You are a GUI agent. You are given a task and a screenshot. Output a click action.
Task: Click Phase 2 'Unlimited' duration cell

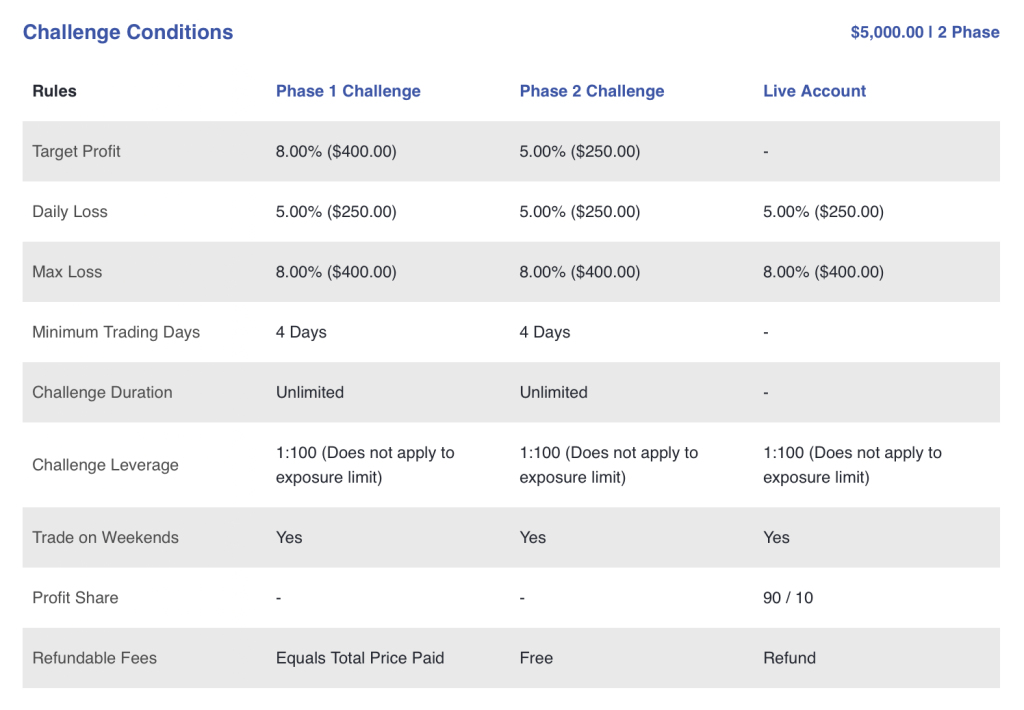(x=554, y=392)
